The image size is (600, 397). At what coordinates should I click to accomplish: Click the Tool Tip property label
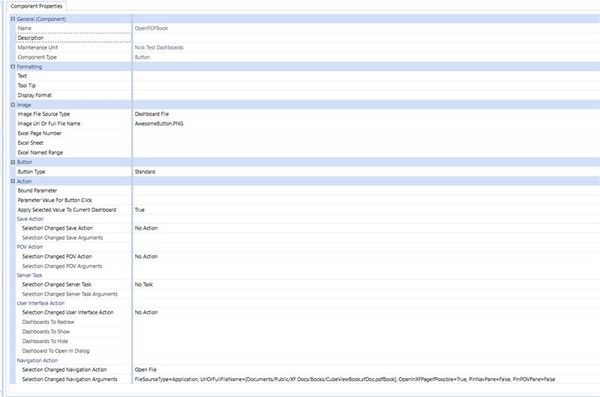point(26,85)
